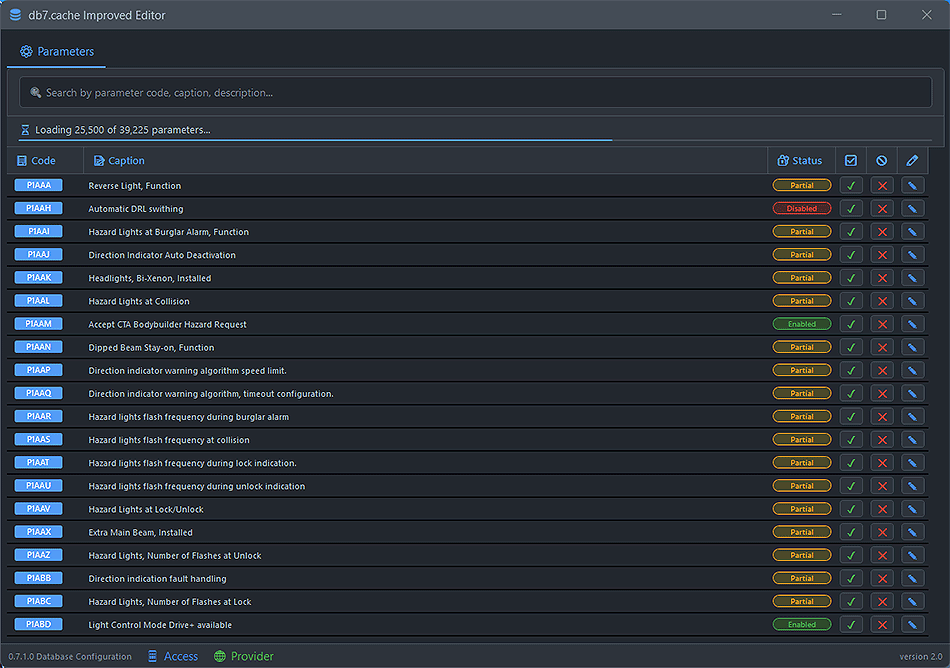Click the checkbox icon column header
Image resolution: width=950 pixels, height=668 pixels.
click(851, 160)
